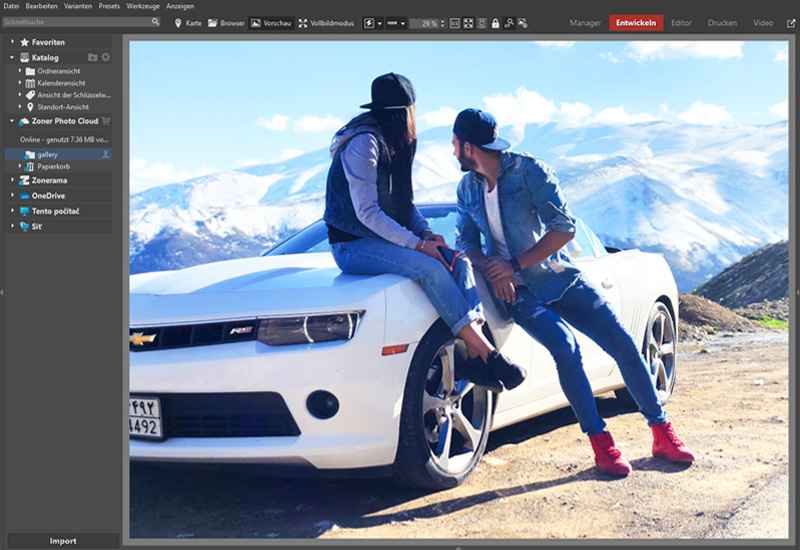Toggle the Vorschau preview mode
This screenshot has height=550, width=800.
(270, 22)
